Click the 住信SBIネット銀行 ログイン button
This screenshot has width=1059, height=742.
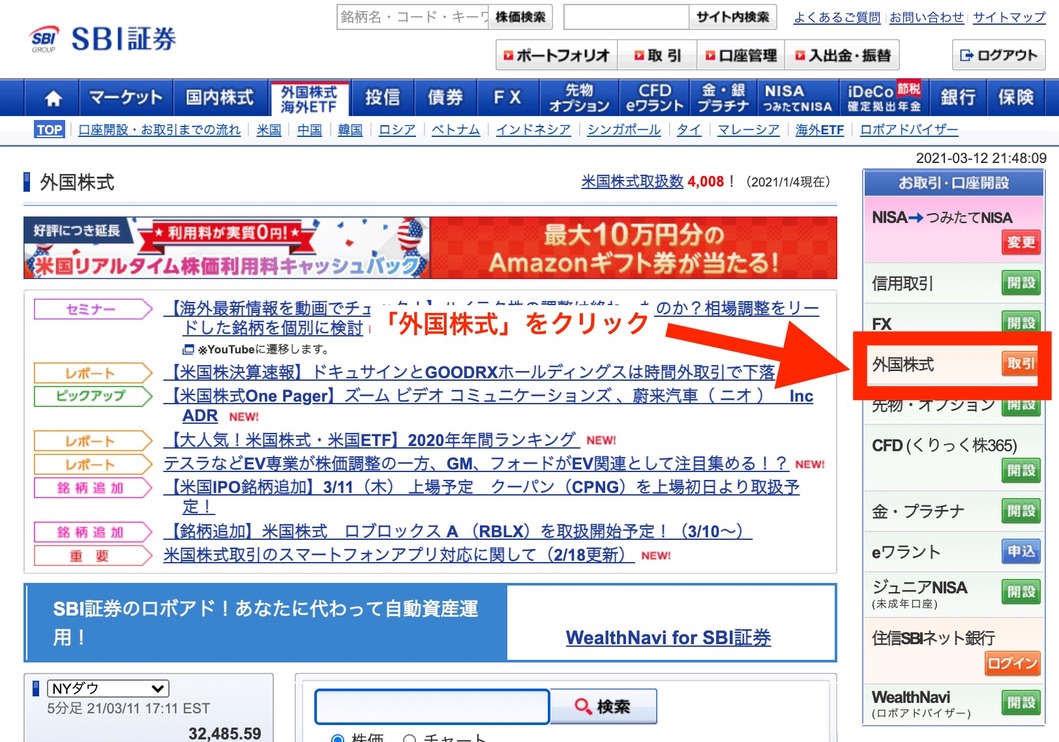coord(1012,664)
